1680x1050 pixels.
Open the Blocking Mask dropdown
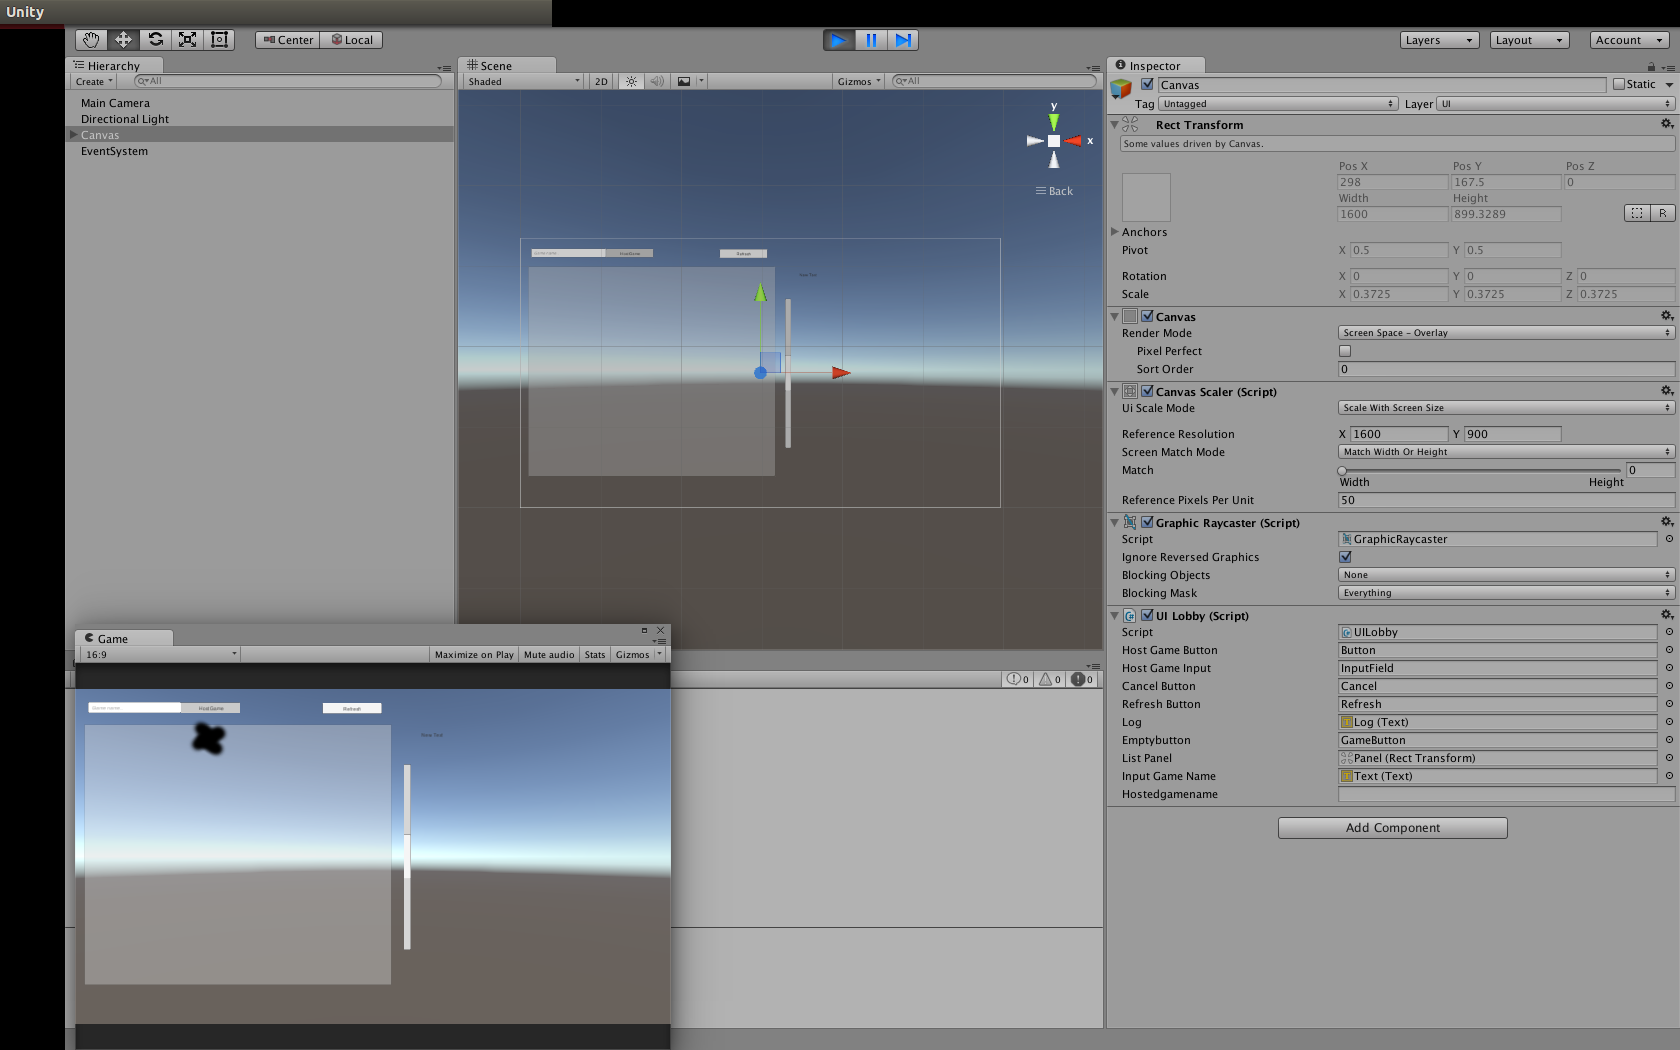pos(1506,593)
